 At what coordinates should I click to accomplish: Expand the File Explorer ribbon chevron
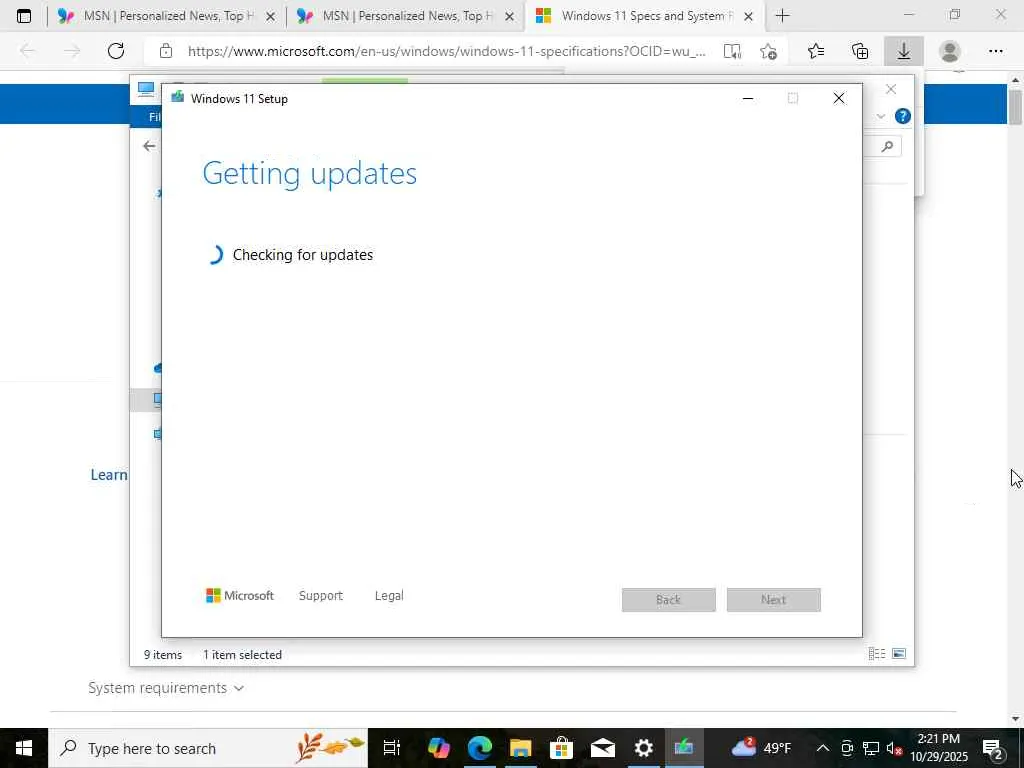click(x=880, y=116)
